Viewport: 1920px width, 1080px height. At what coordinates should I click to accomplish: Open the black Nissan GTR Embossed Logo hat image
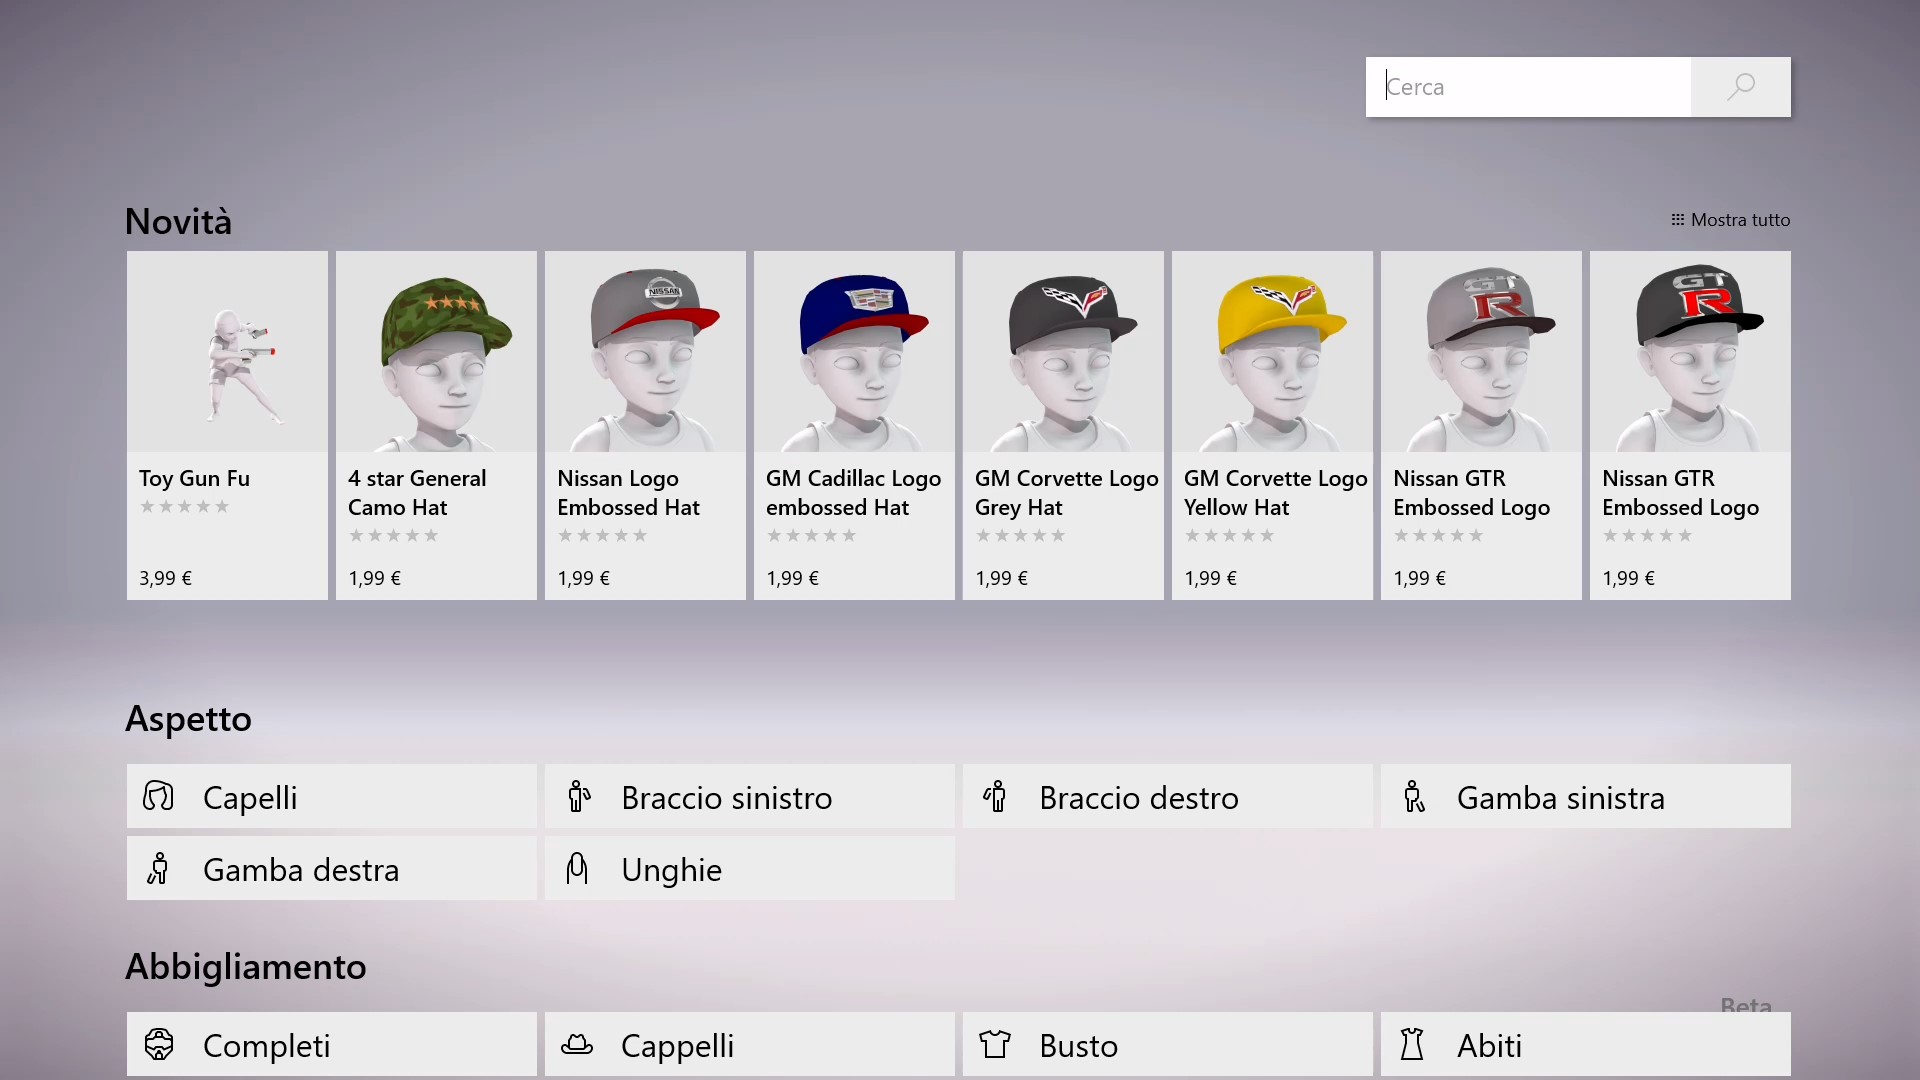click(x=1690, y=351)
